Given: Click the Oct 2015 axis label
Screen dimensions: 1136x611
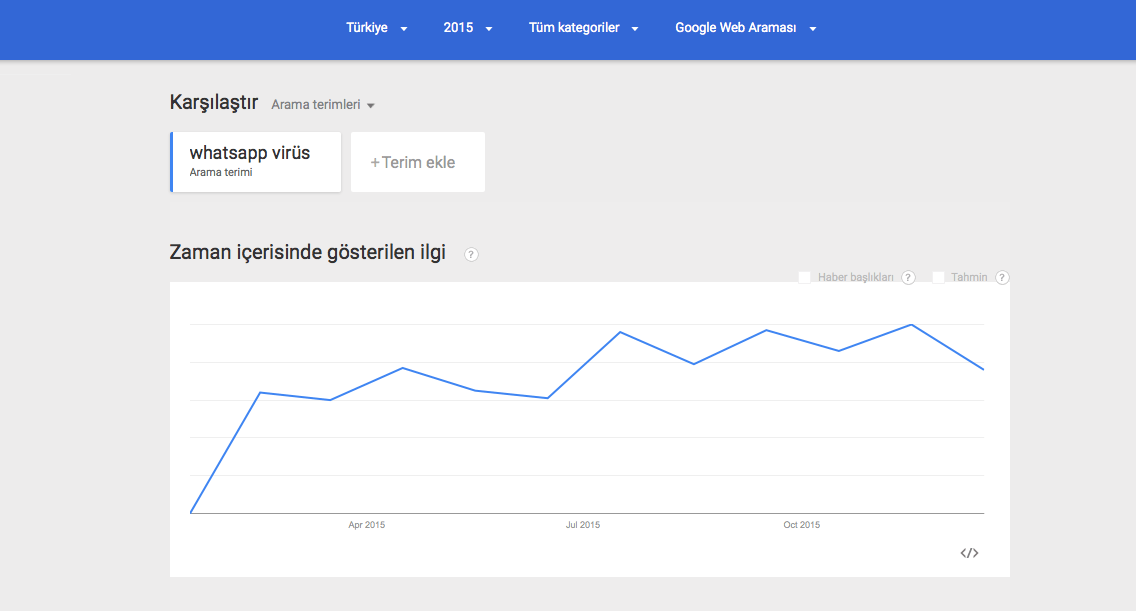Looking at the screenshot, I should pyautogui.click(x=801, y=525).
